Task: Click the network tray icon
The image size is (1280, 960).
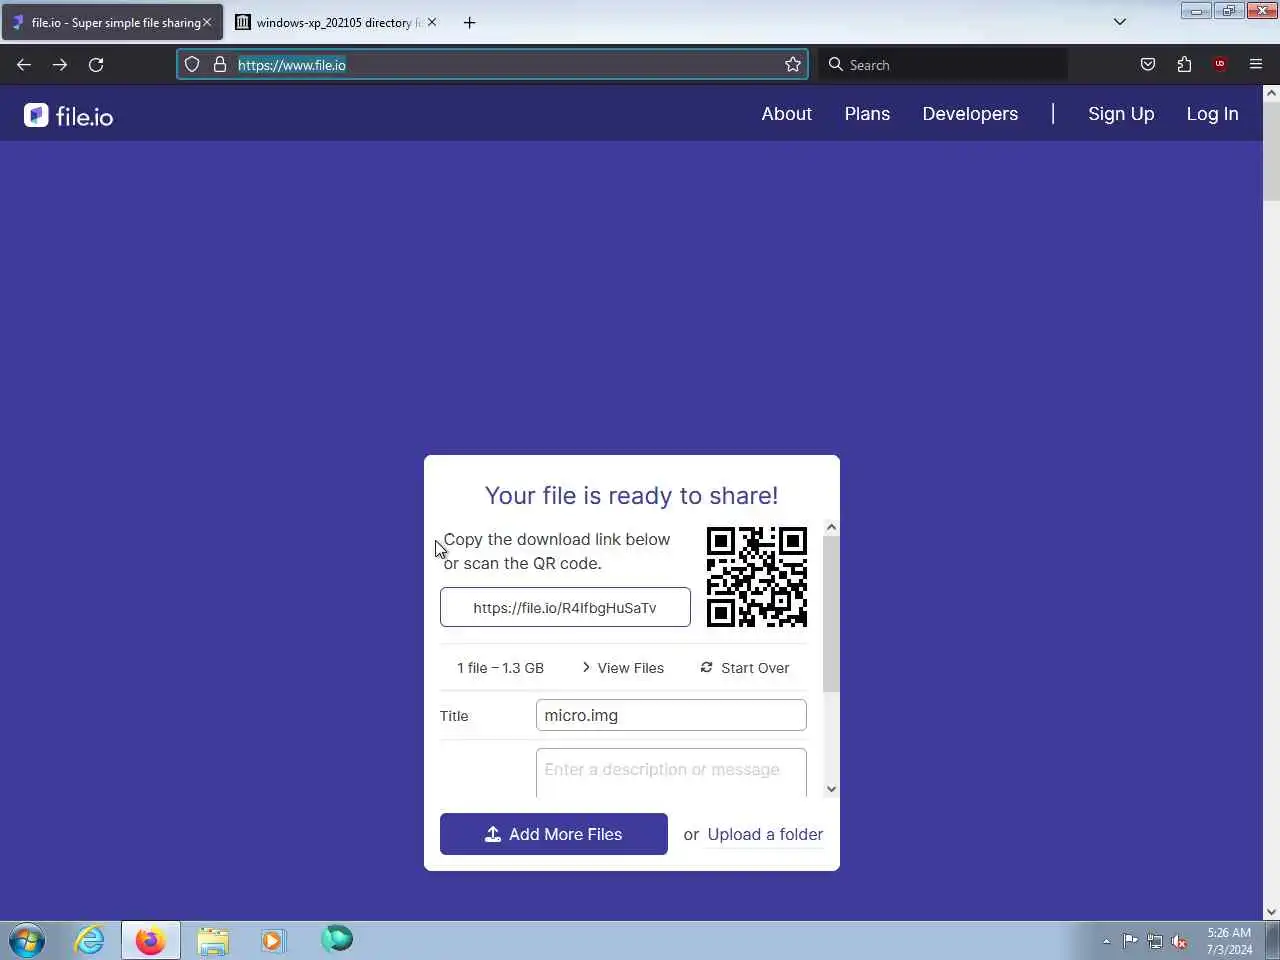Action: pyautogui.click(x=1155, y=941)
